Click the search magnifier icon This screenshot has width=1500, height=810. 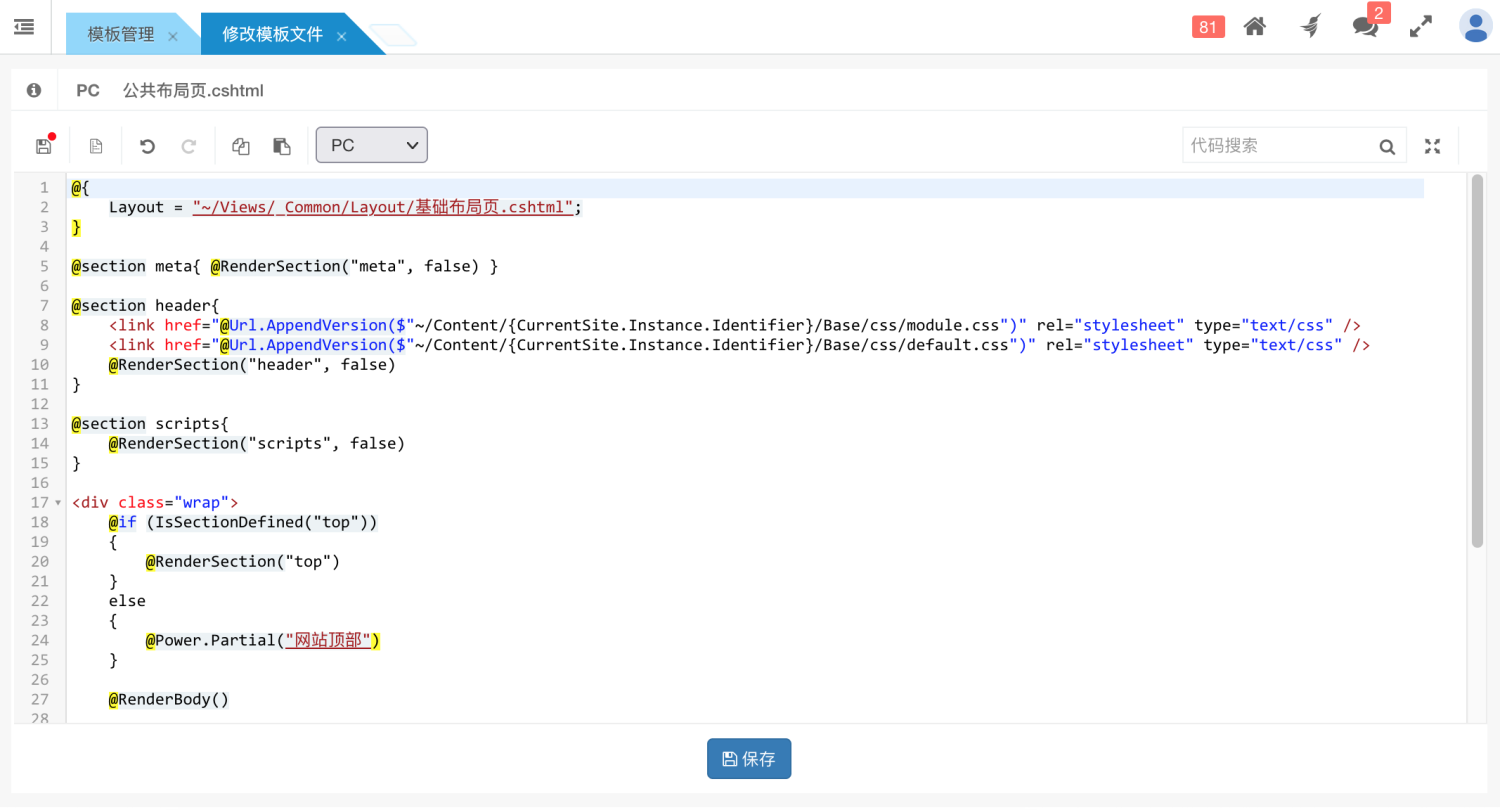coord(1387,147)
